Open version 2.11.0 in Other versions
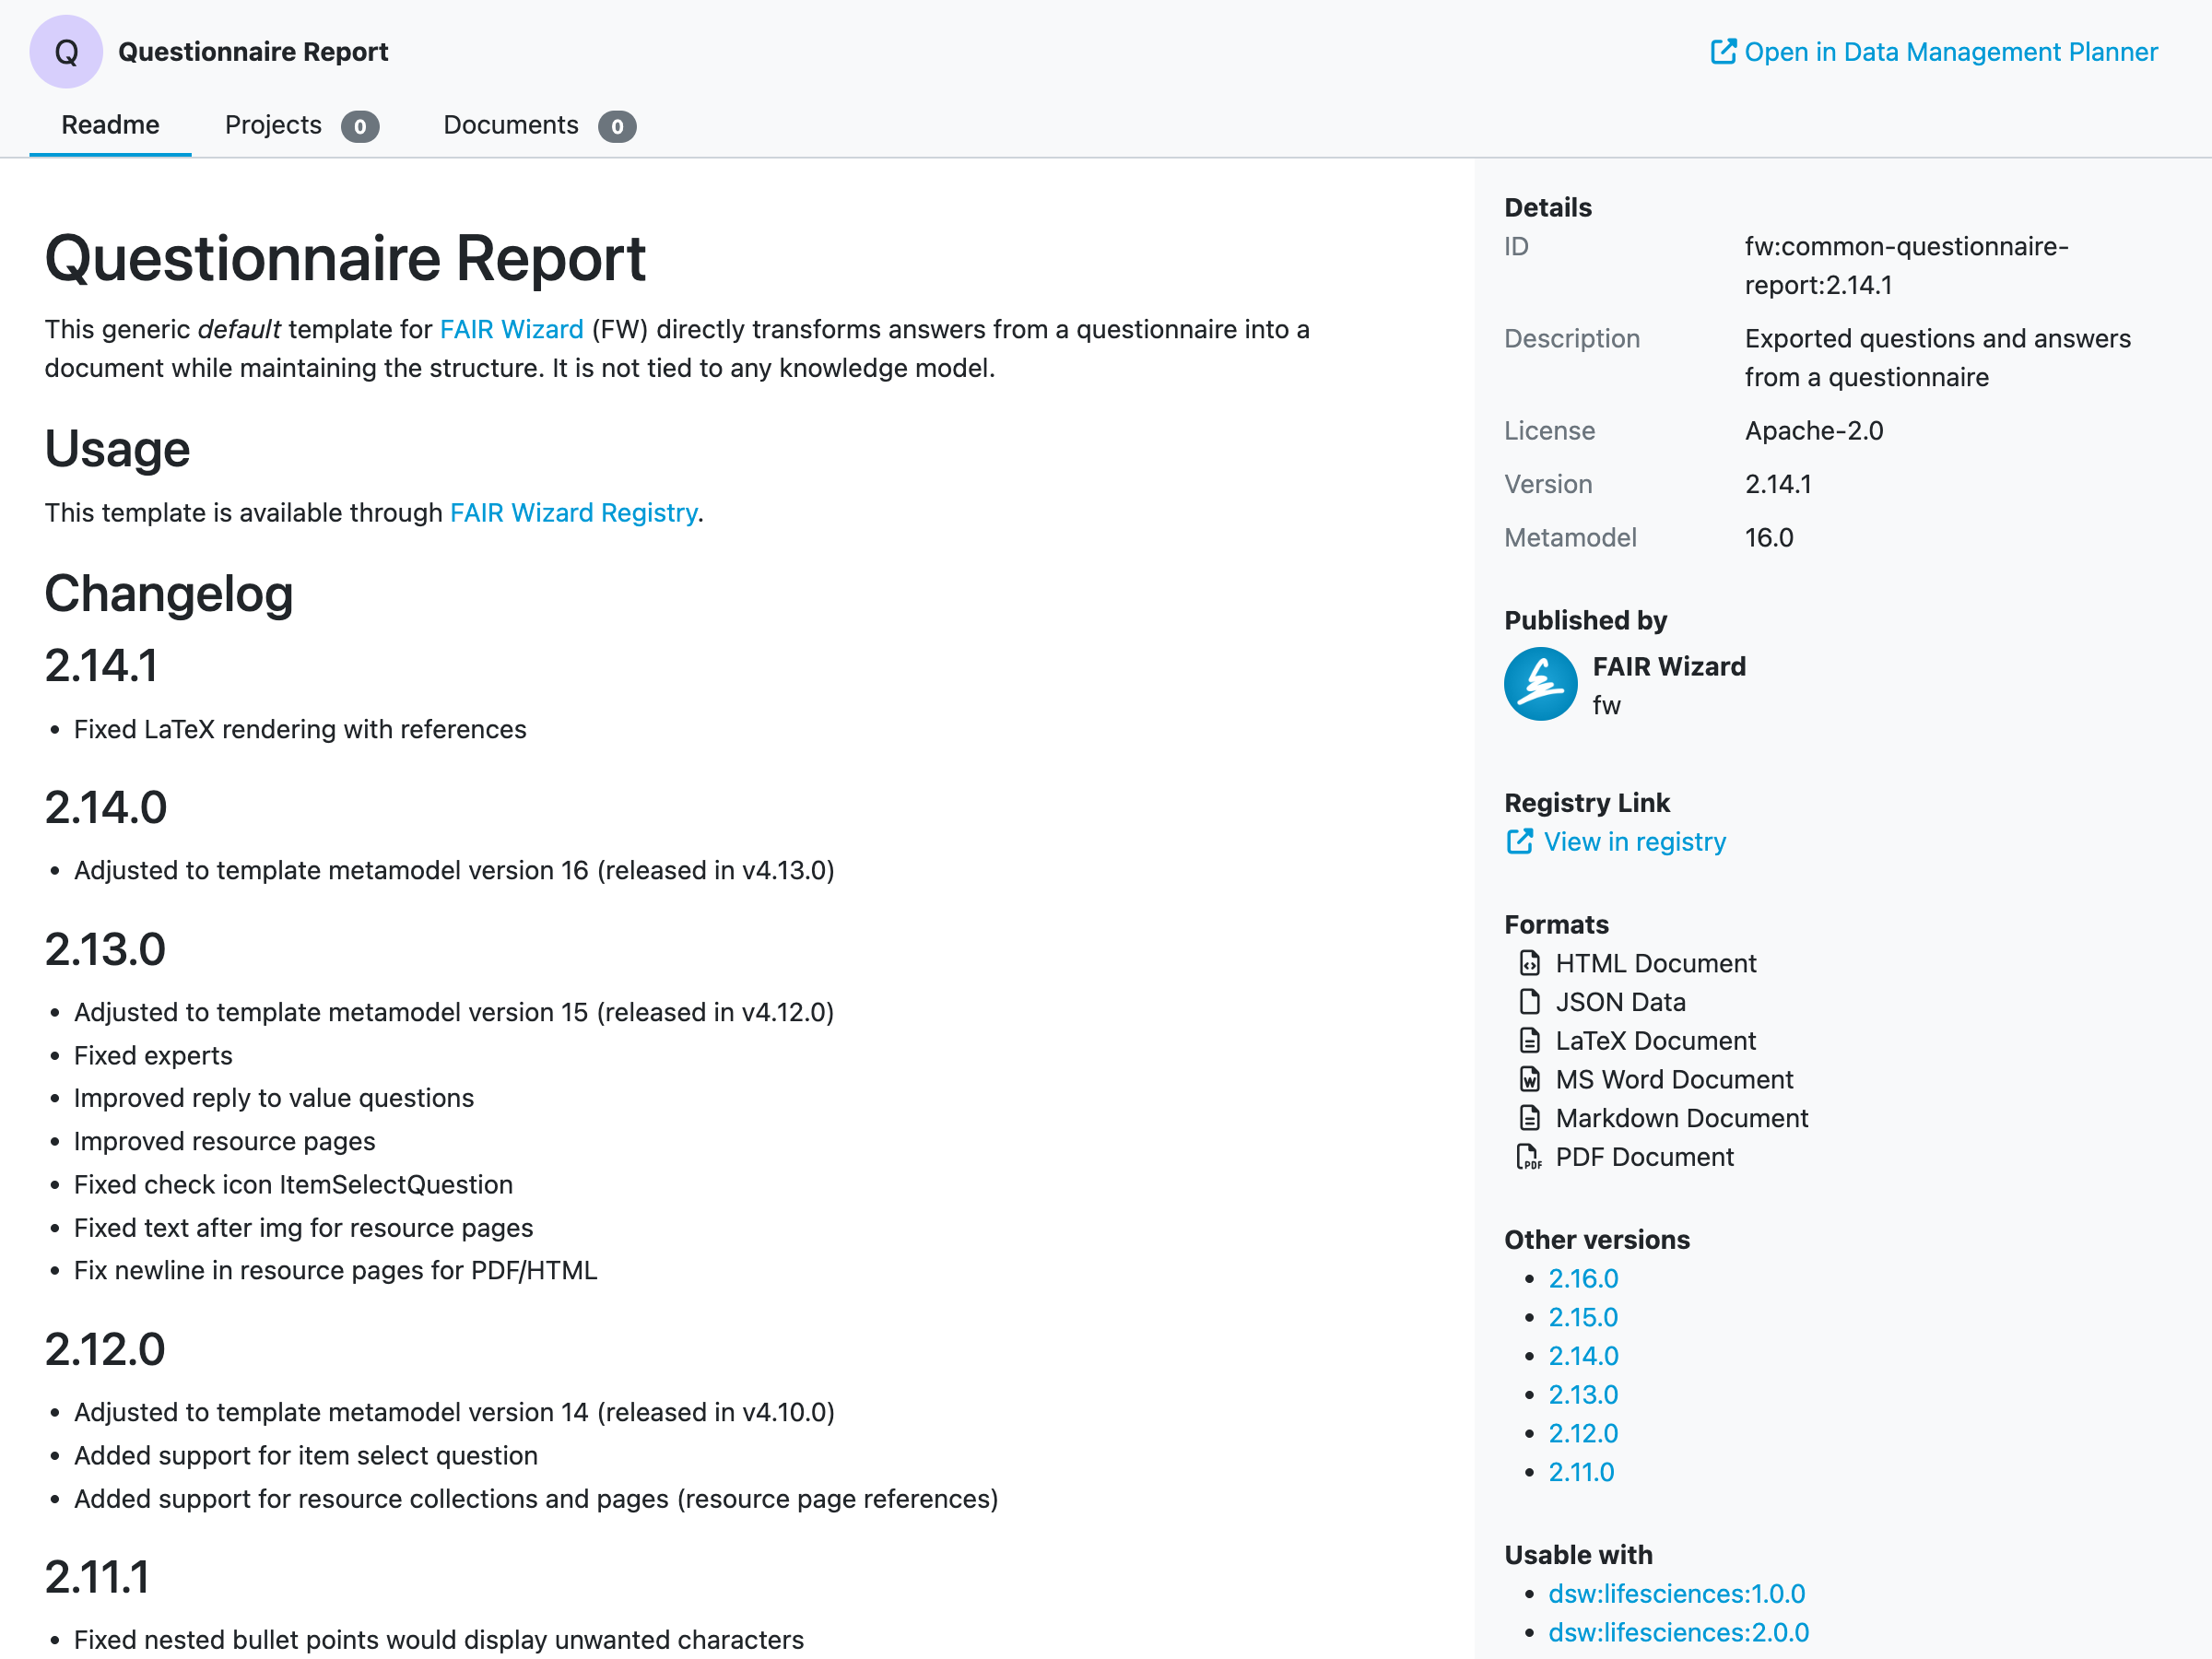The image size is (2212, 1659). [x=1581, y=1472]
